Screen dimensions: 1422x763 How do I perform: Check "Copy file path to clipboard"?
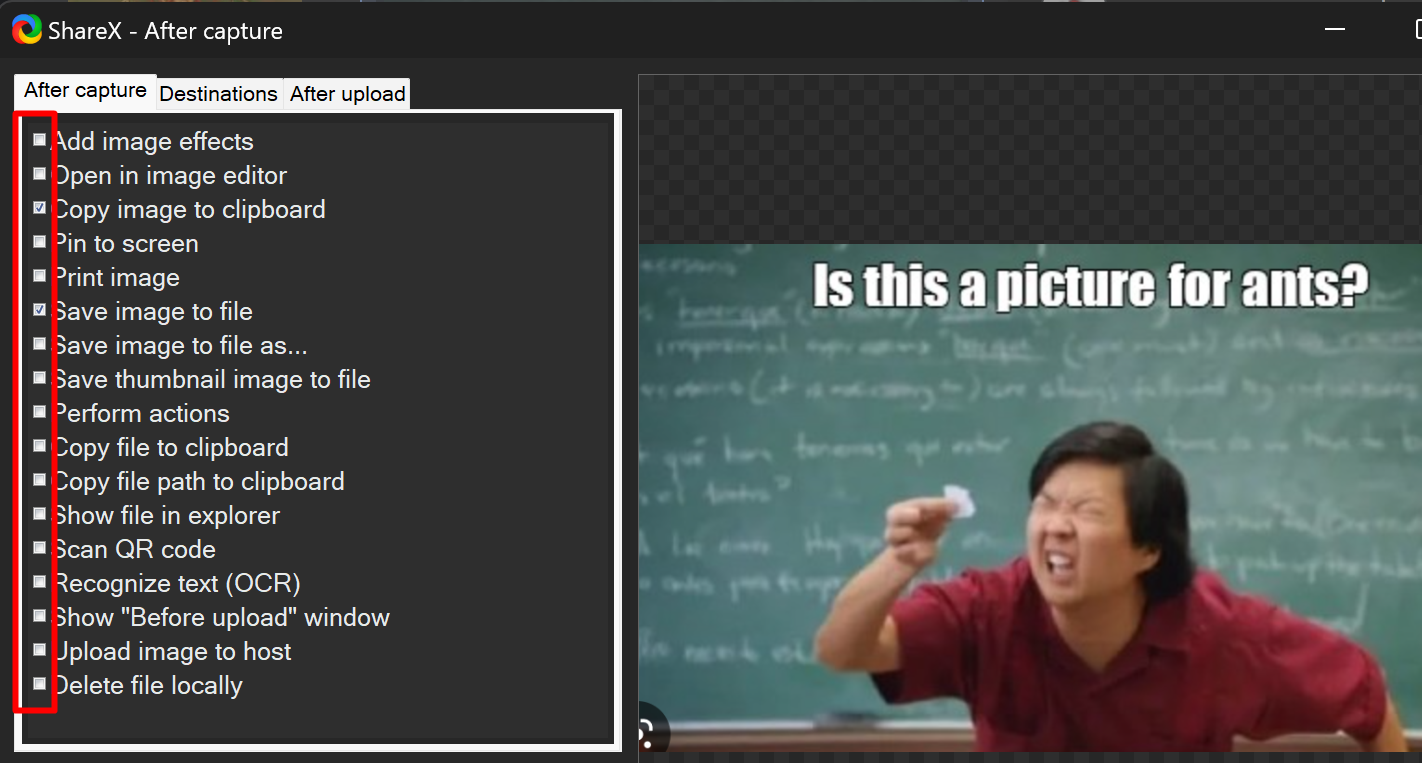point(39,479)
